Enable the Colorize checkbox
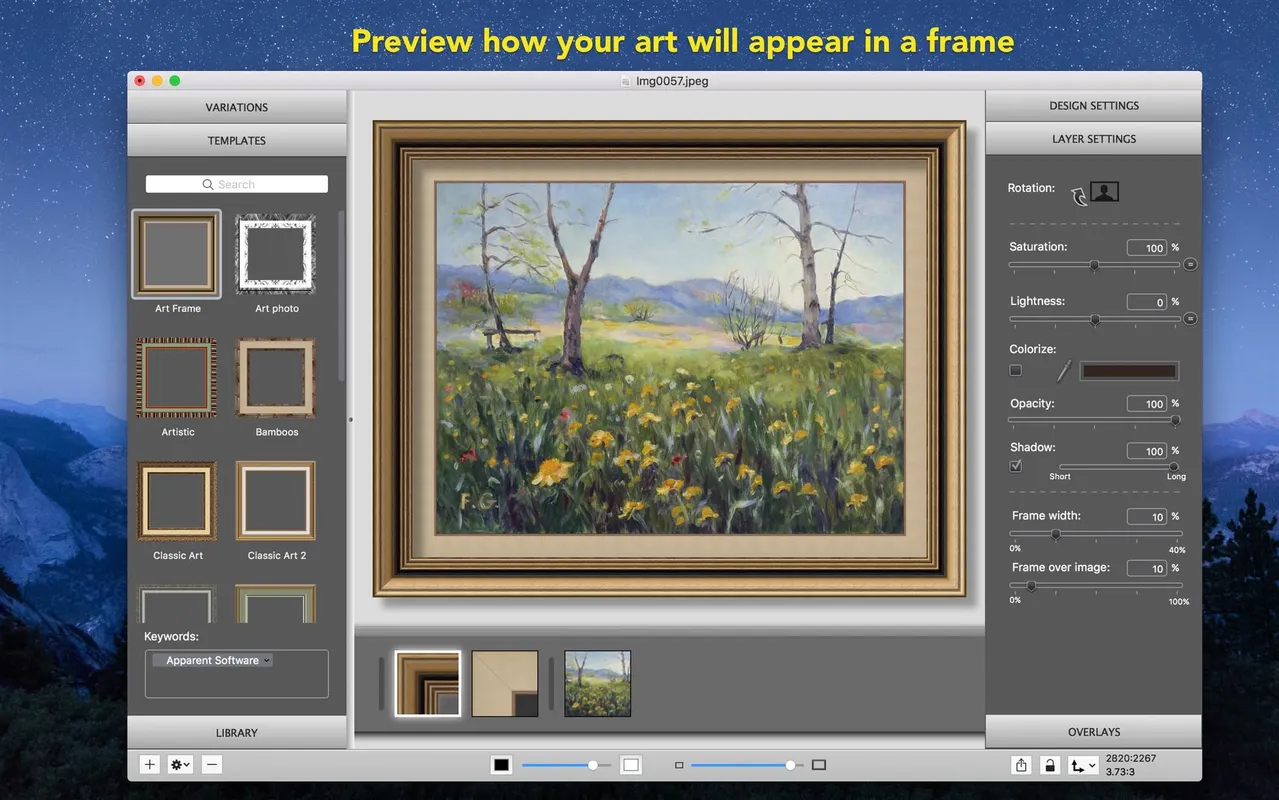 1015,370
